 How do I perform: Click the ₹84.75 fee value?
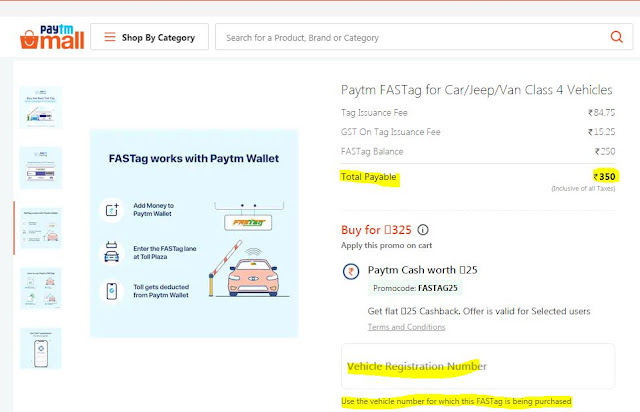pyautogui.click(x=601, y=113)
